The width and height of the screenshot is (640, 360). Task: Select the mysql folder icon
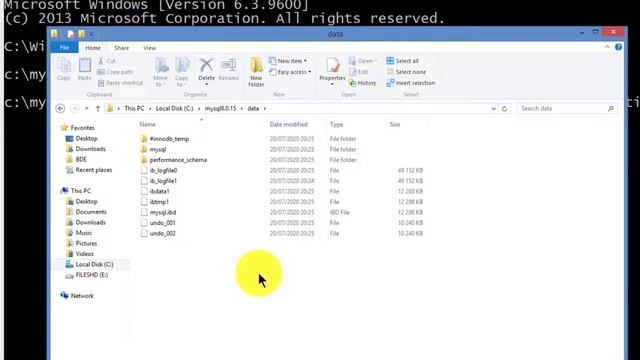pos(144,149)
